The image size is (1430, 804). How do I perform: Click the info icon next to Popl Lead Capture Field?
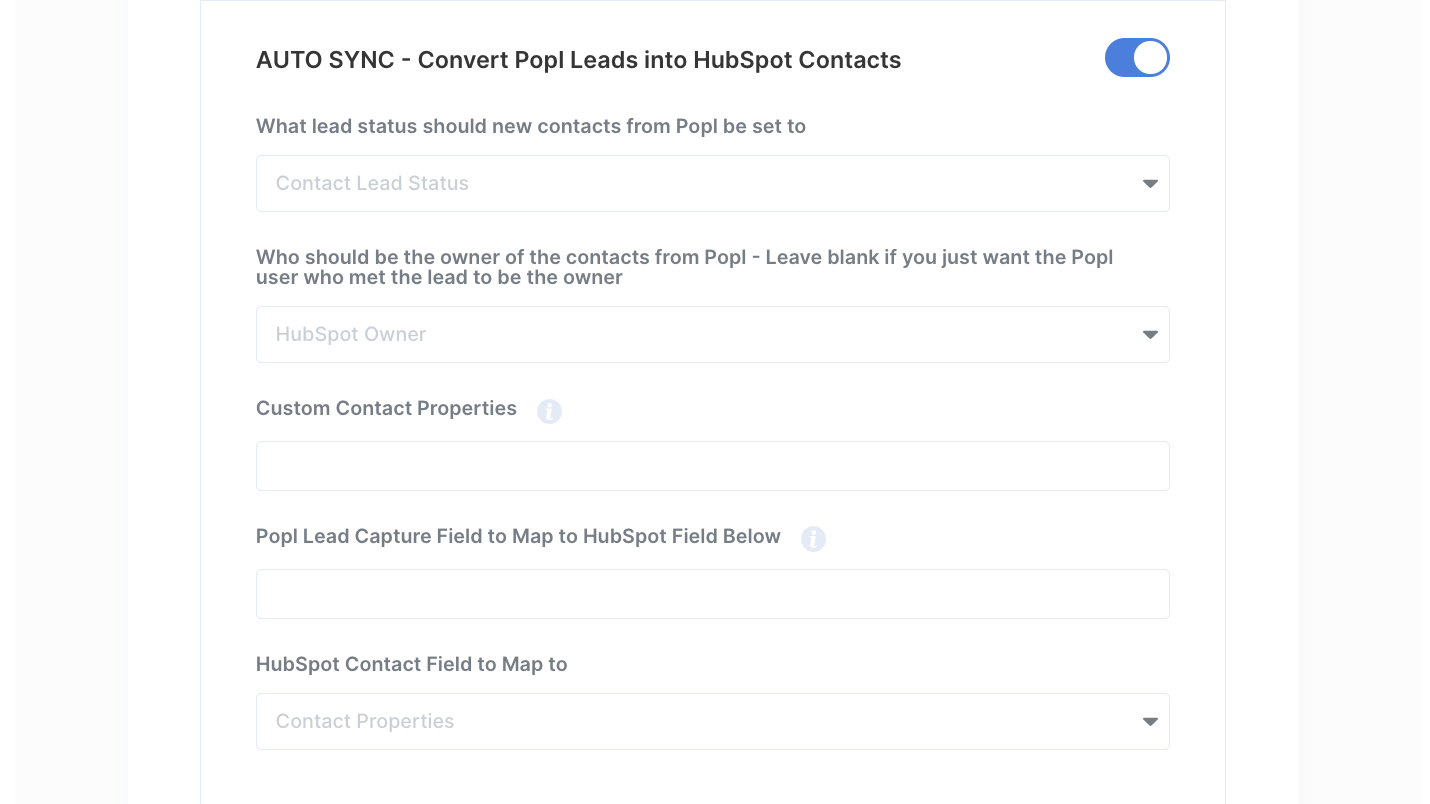[x=813, y=539]
